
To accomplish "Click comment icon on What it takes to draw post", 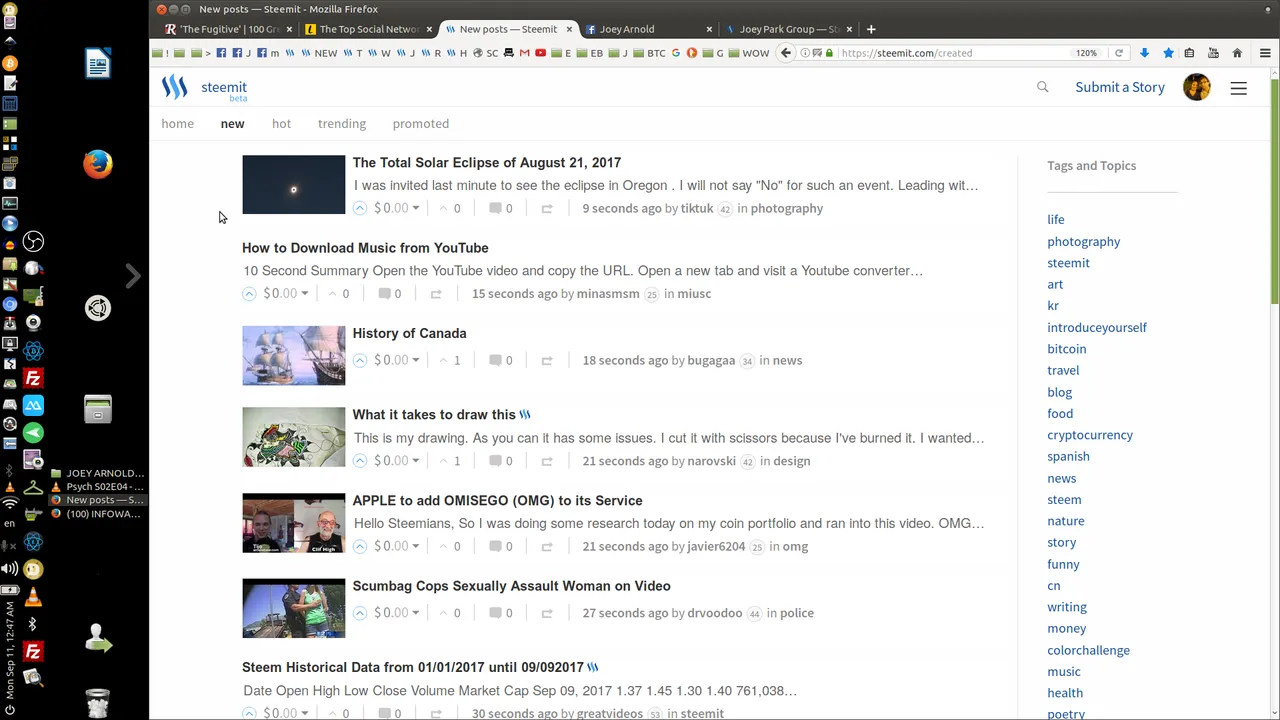I will tap(495, 461).
